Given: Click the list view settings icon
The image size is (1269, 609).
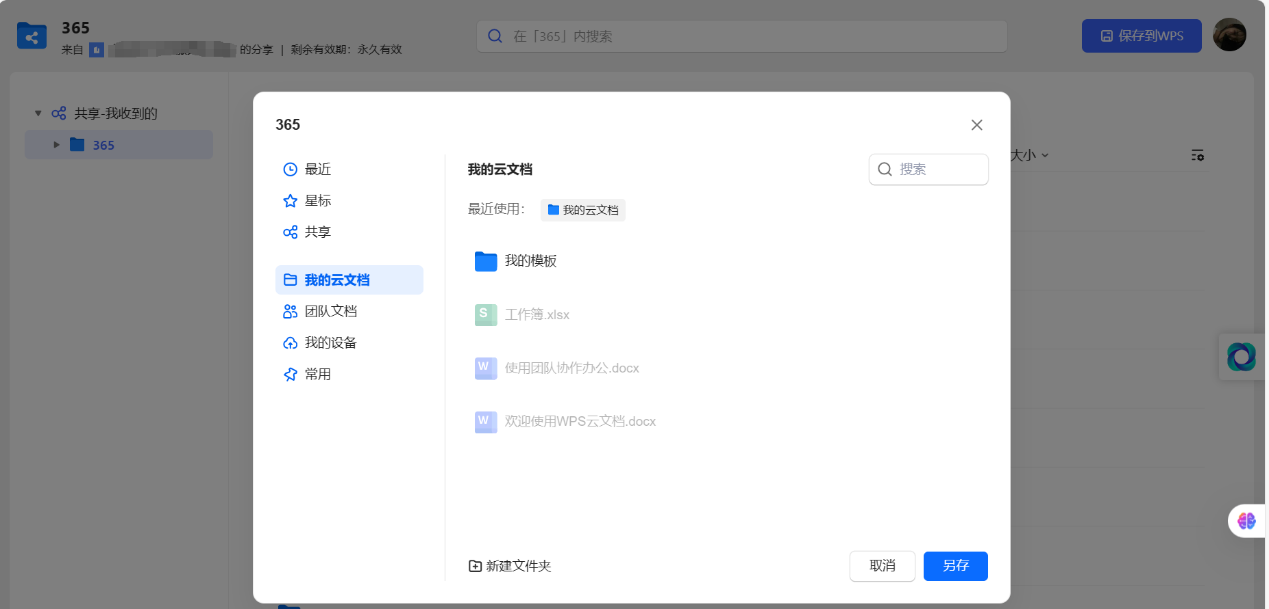Looking at the screenshot, I should click(x=1197, y=155).
